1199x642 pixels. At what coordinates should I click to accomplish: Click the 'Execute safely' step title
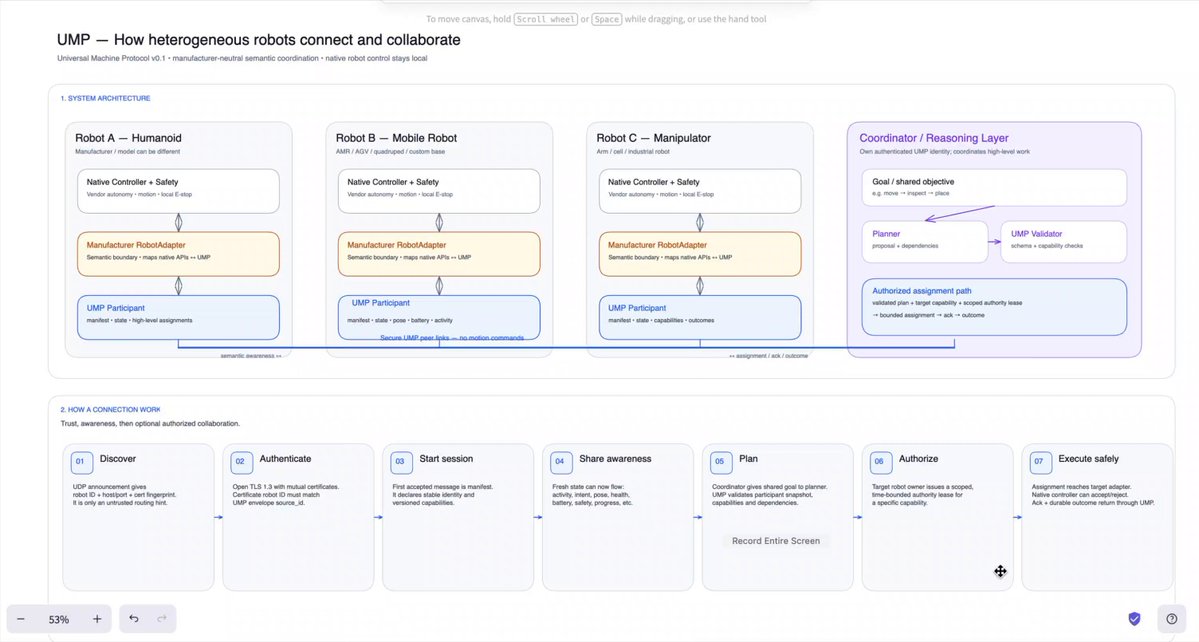tap(1088, 459)
